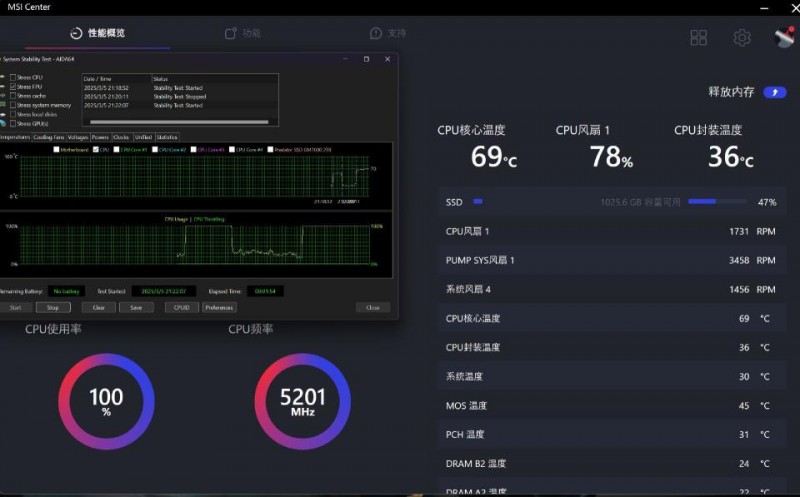
Task: Click the Save button
Action: tap(136, 307)
